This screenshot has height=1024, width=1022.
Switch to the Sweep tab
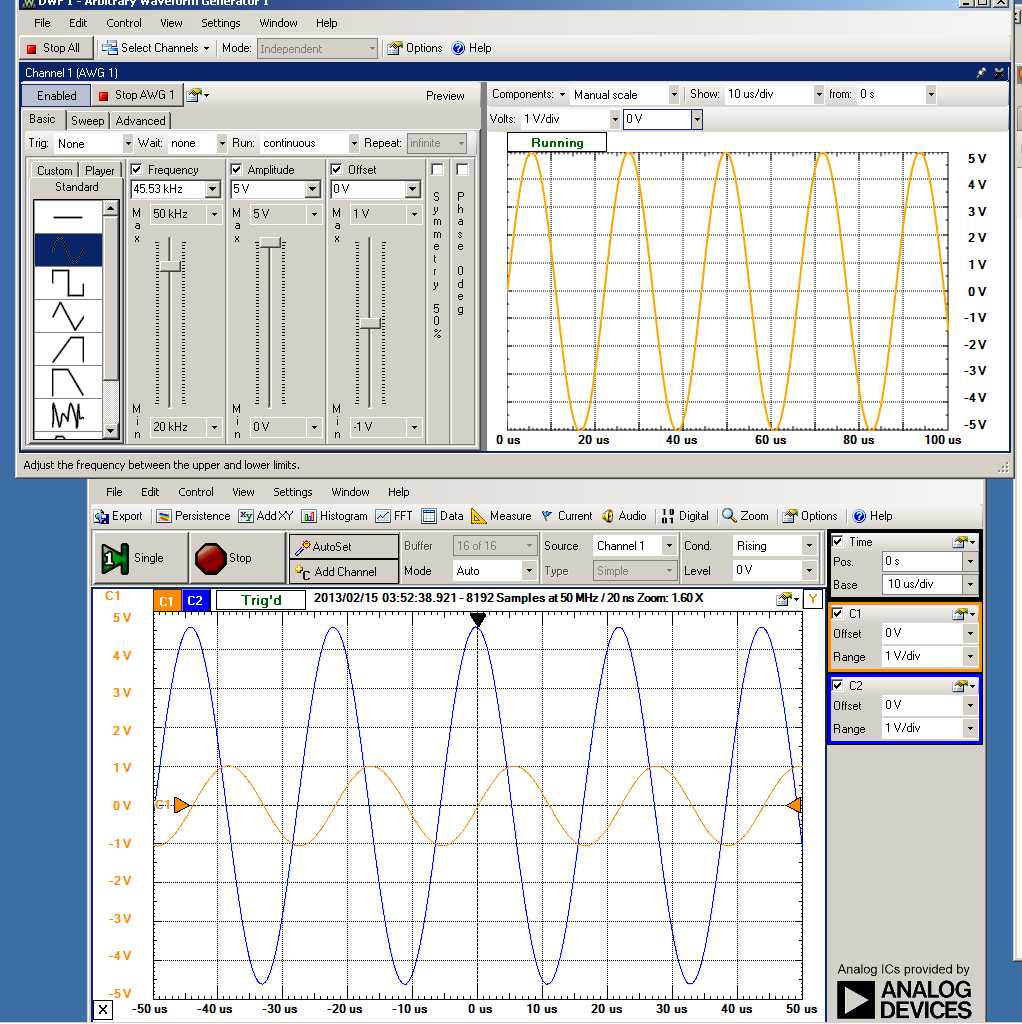[87, 121]
